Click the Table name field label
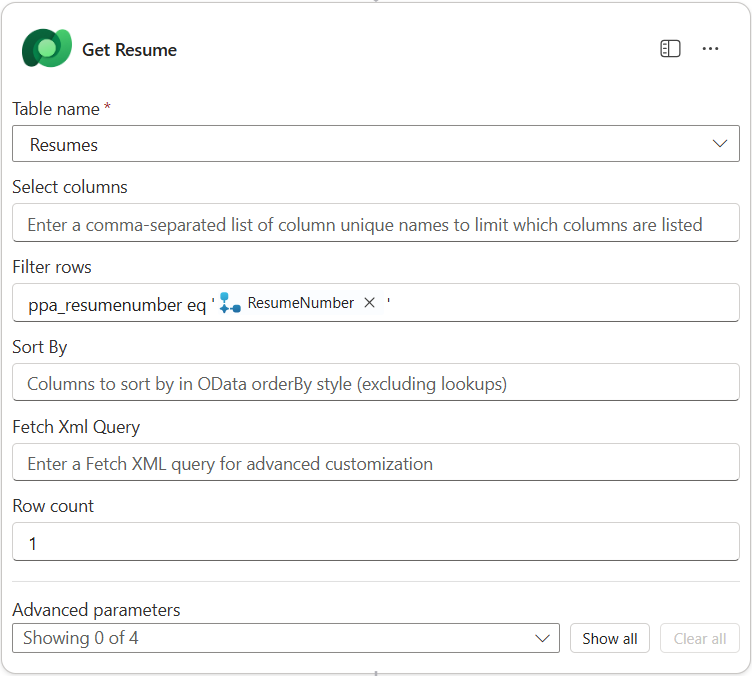Screen dimensions: 752x676 [56, 108]
